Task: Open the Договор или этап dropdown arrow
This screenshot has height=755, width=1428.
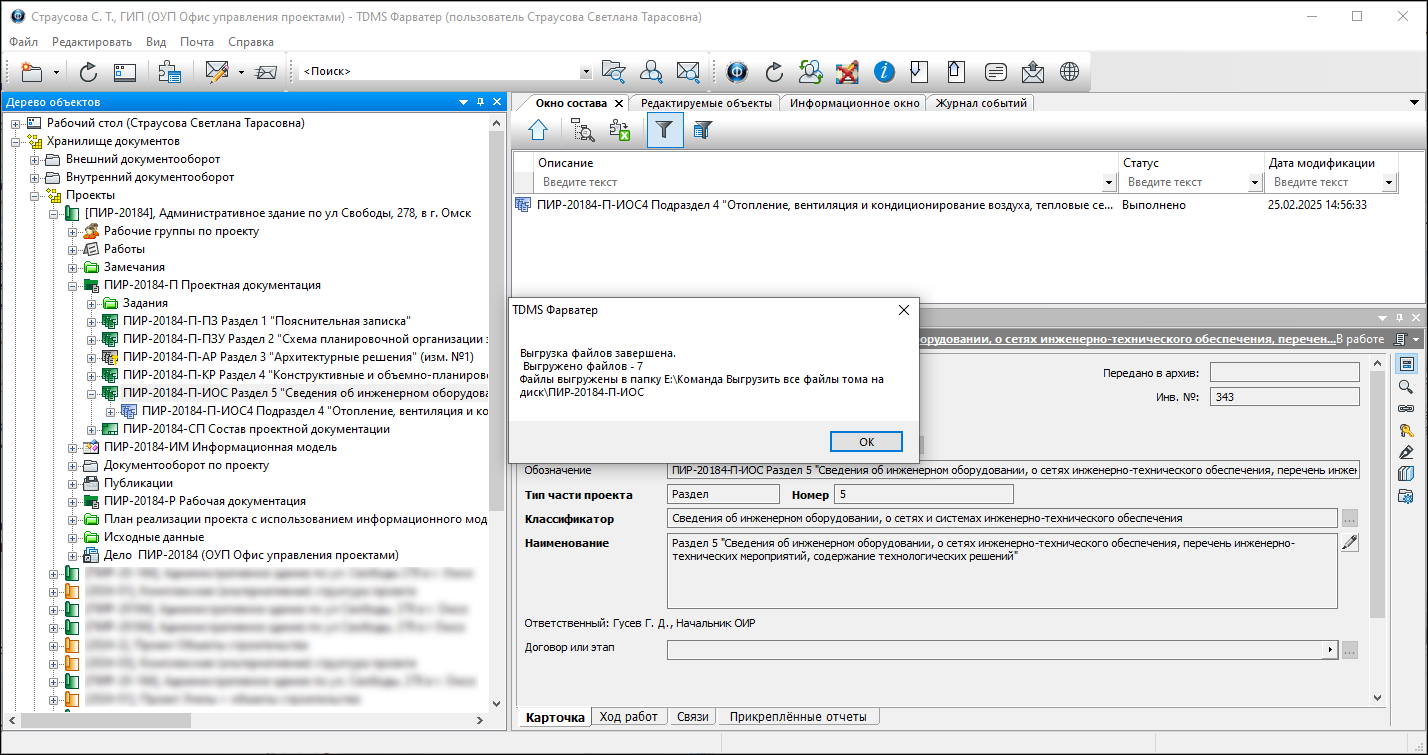Action: pos(1330,650)
